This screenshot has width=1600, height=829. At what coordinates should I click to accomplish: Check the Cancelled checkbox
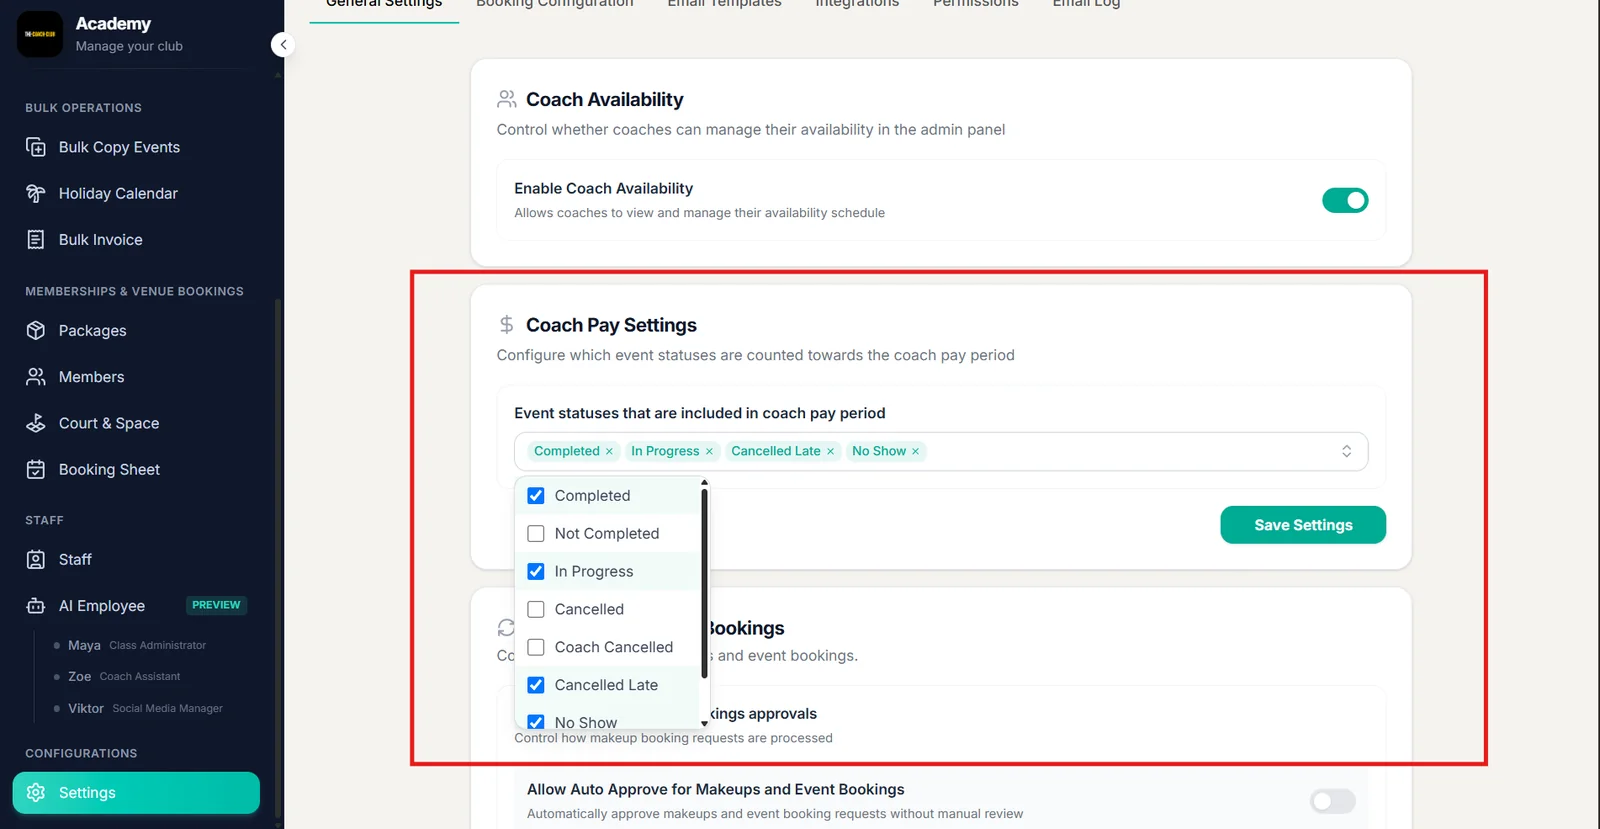pos(536,609)
